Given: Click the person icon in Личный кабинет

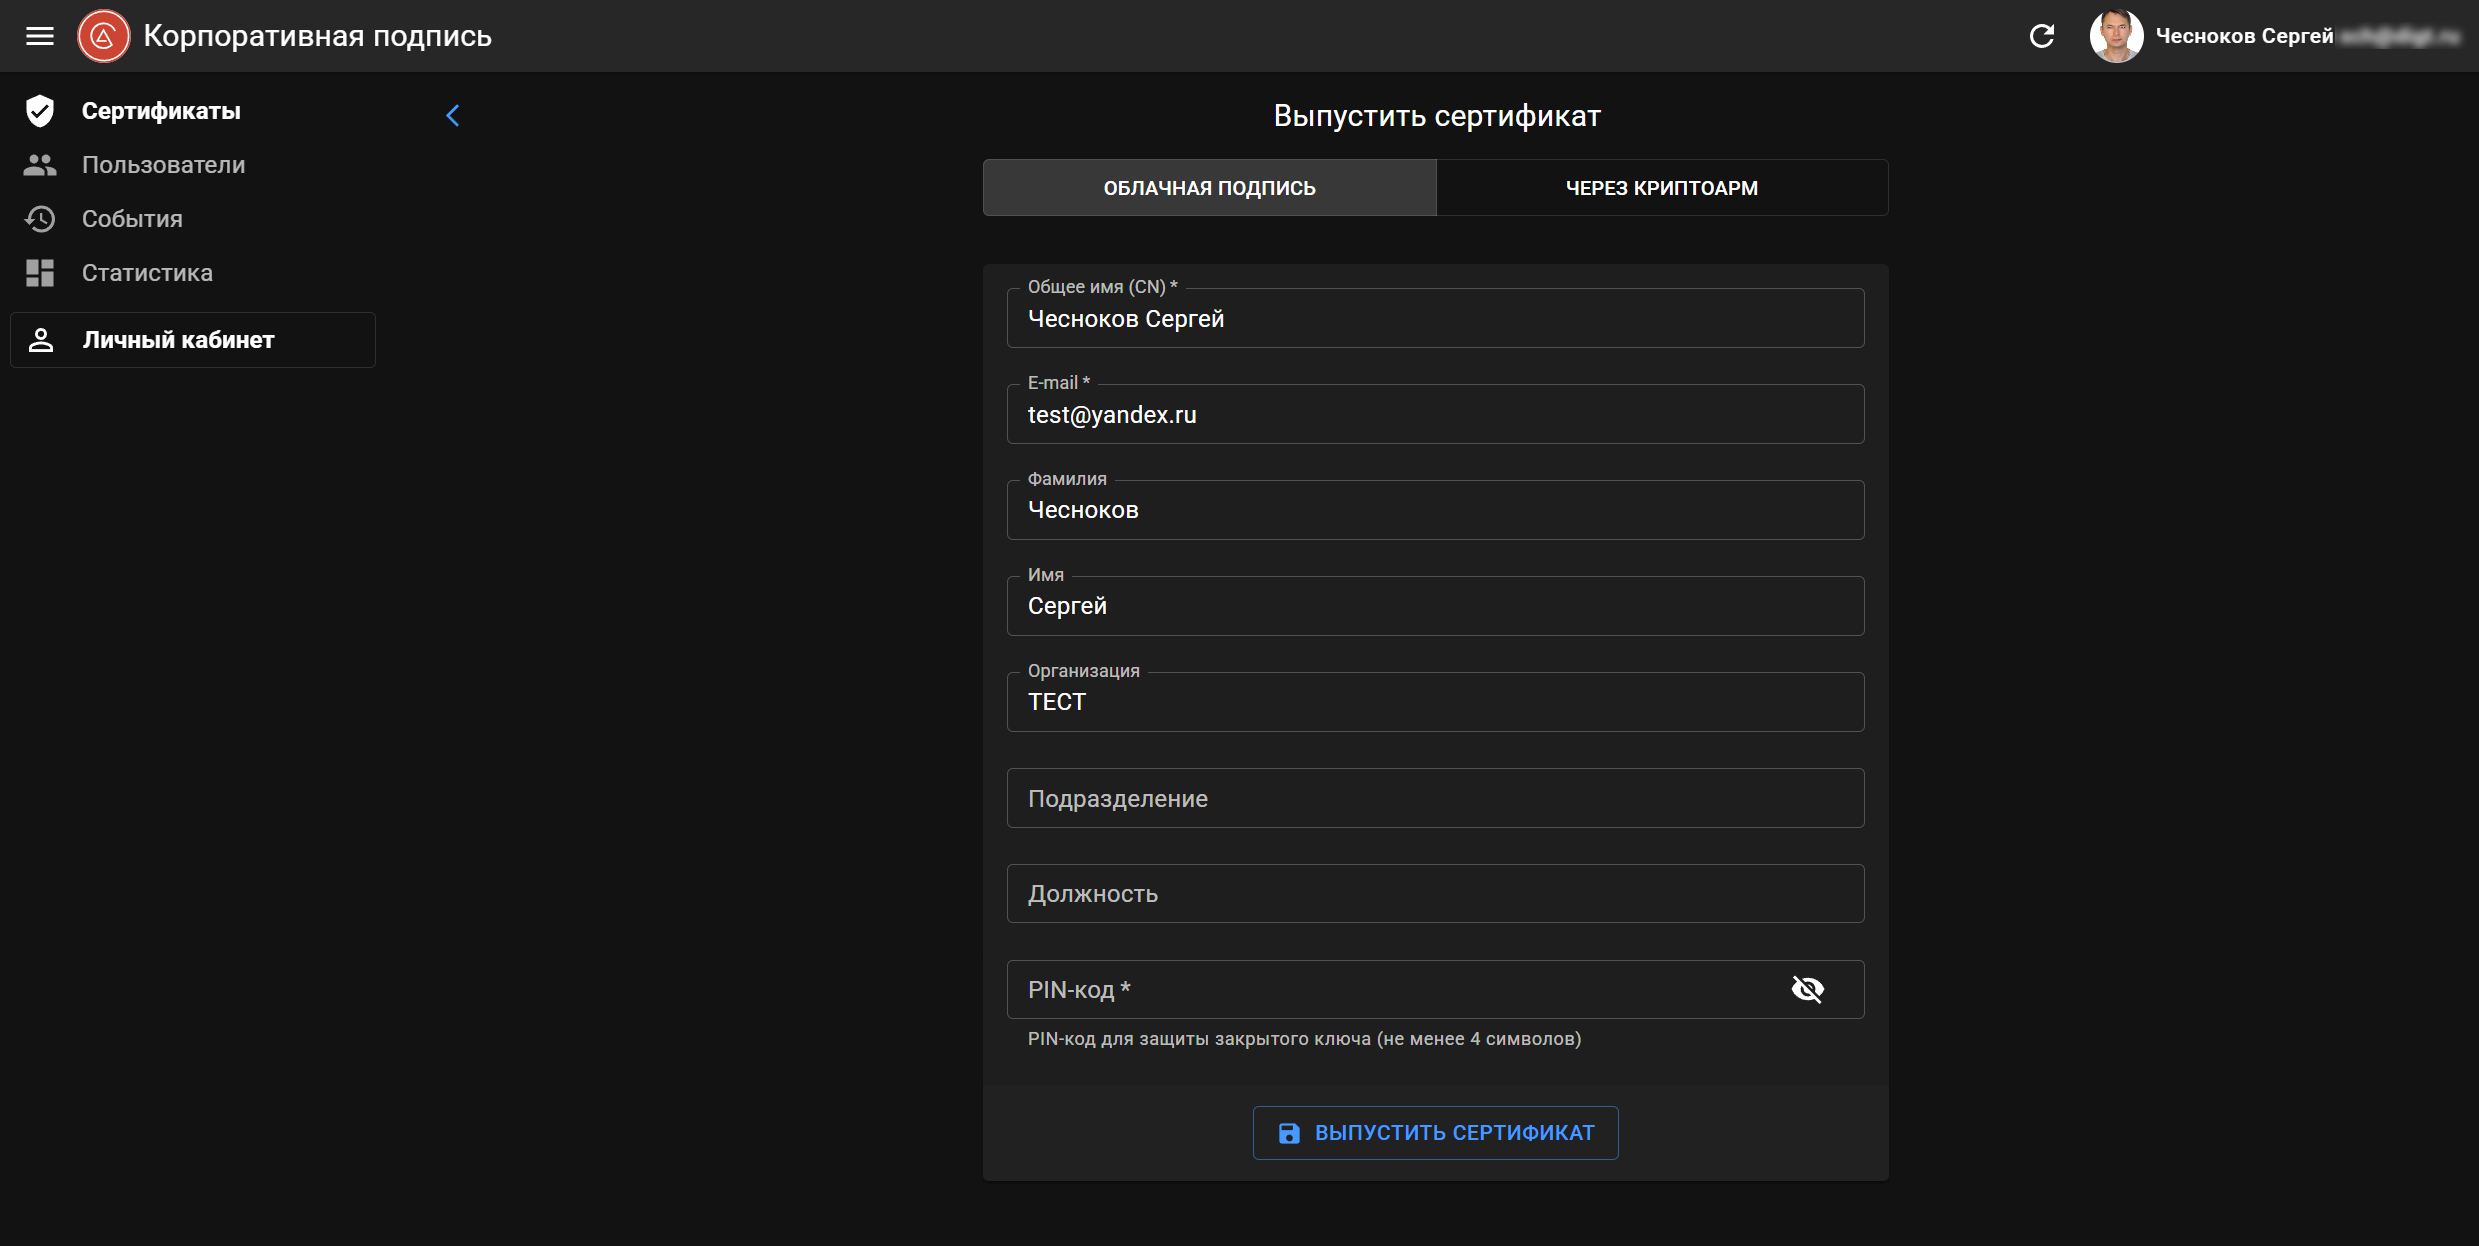Looking at the screenshot, I should (x=41, y=340).
